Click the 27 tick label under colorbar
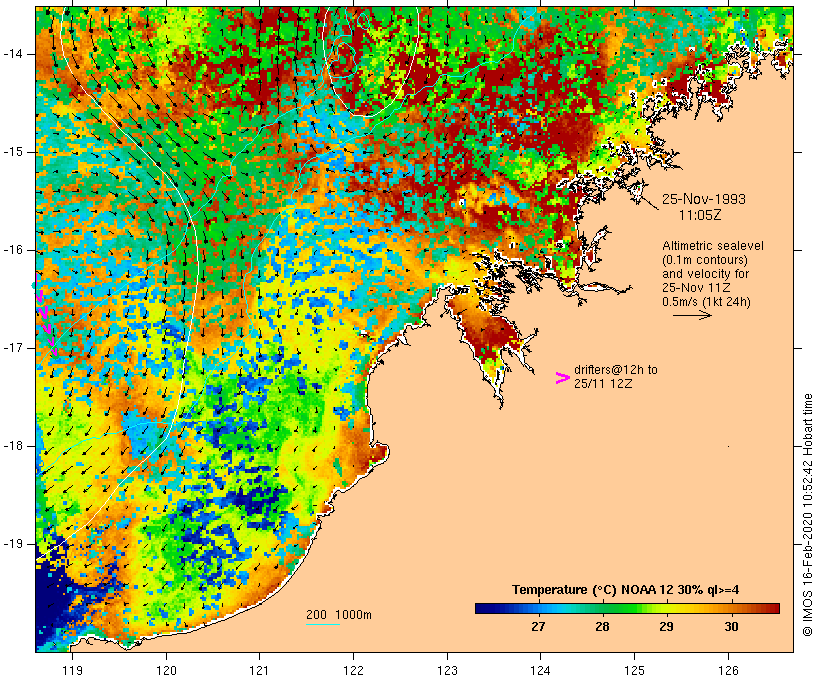Image resolution: width=820 pixels, height=680 pixels. (538, 627)
